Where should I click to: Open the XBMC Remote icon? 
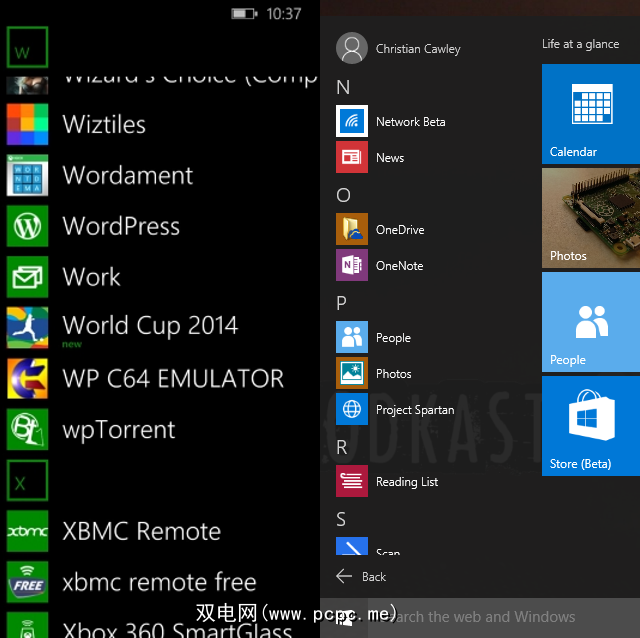(x=27, y=531)
